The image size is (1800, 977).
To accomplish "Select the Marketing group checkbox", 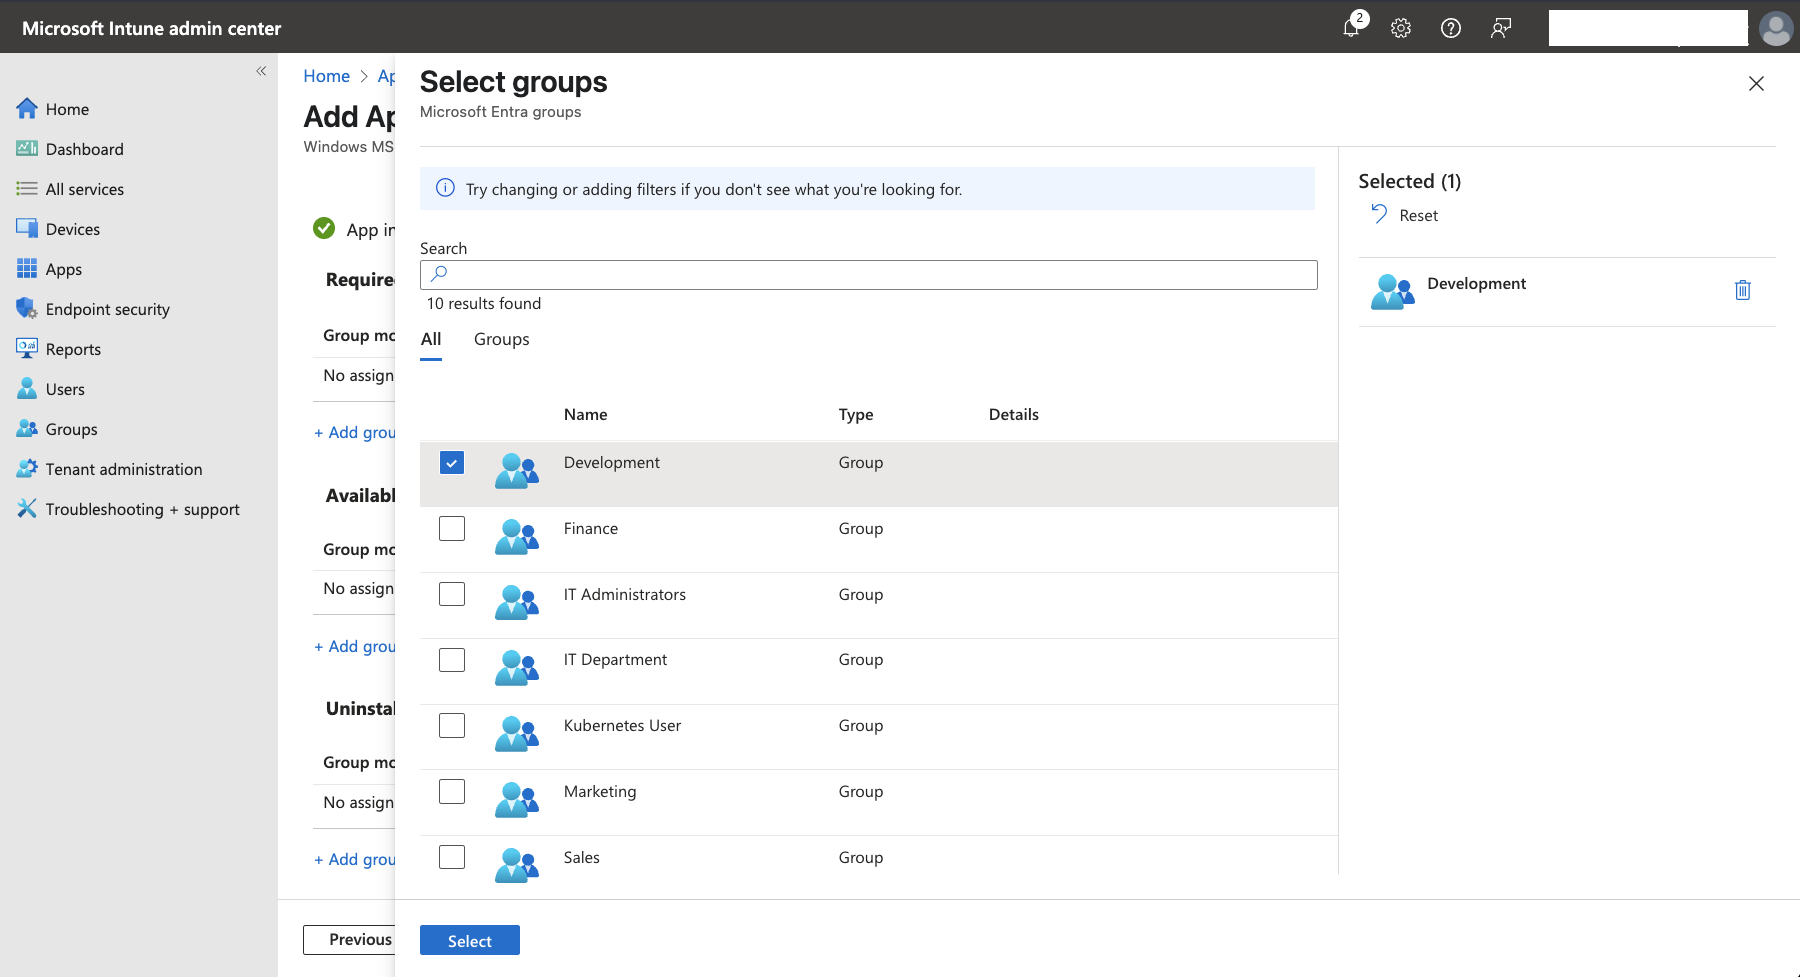I will tap(452, 792).
